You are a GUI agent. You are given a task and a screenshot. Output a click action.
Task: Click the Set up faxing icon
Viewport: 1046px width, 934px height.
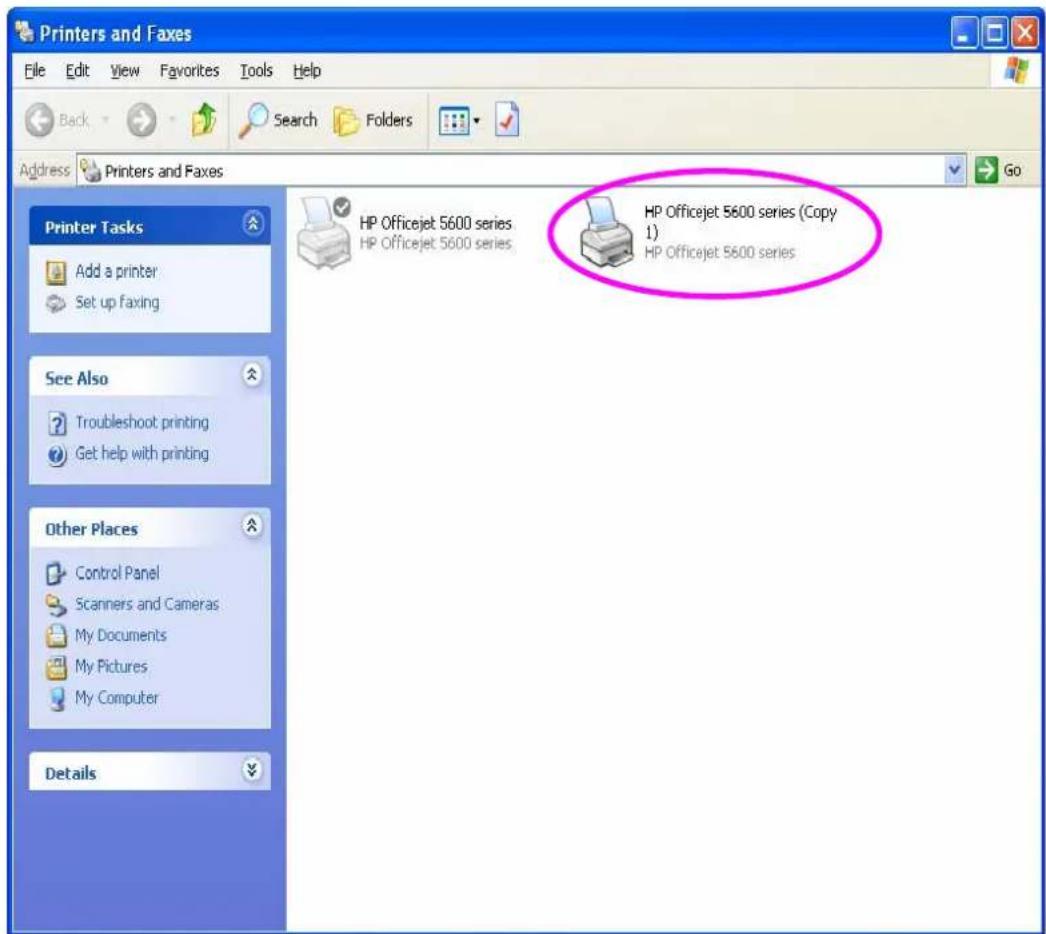56,304
